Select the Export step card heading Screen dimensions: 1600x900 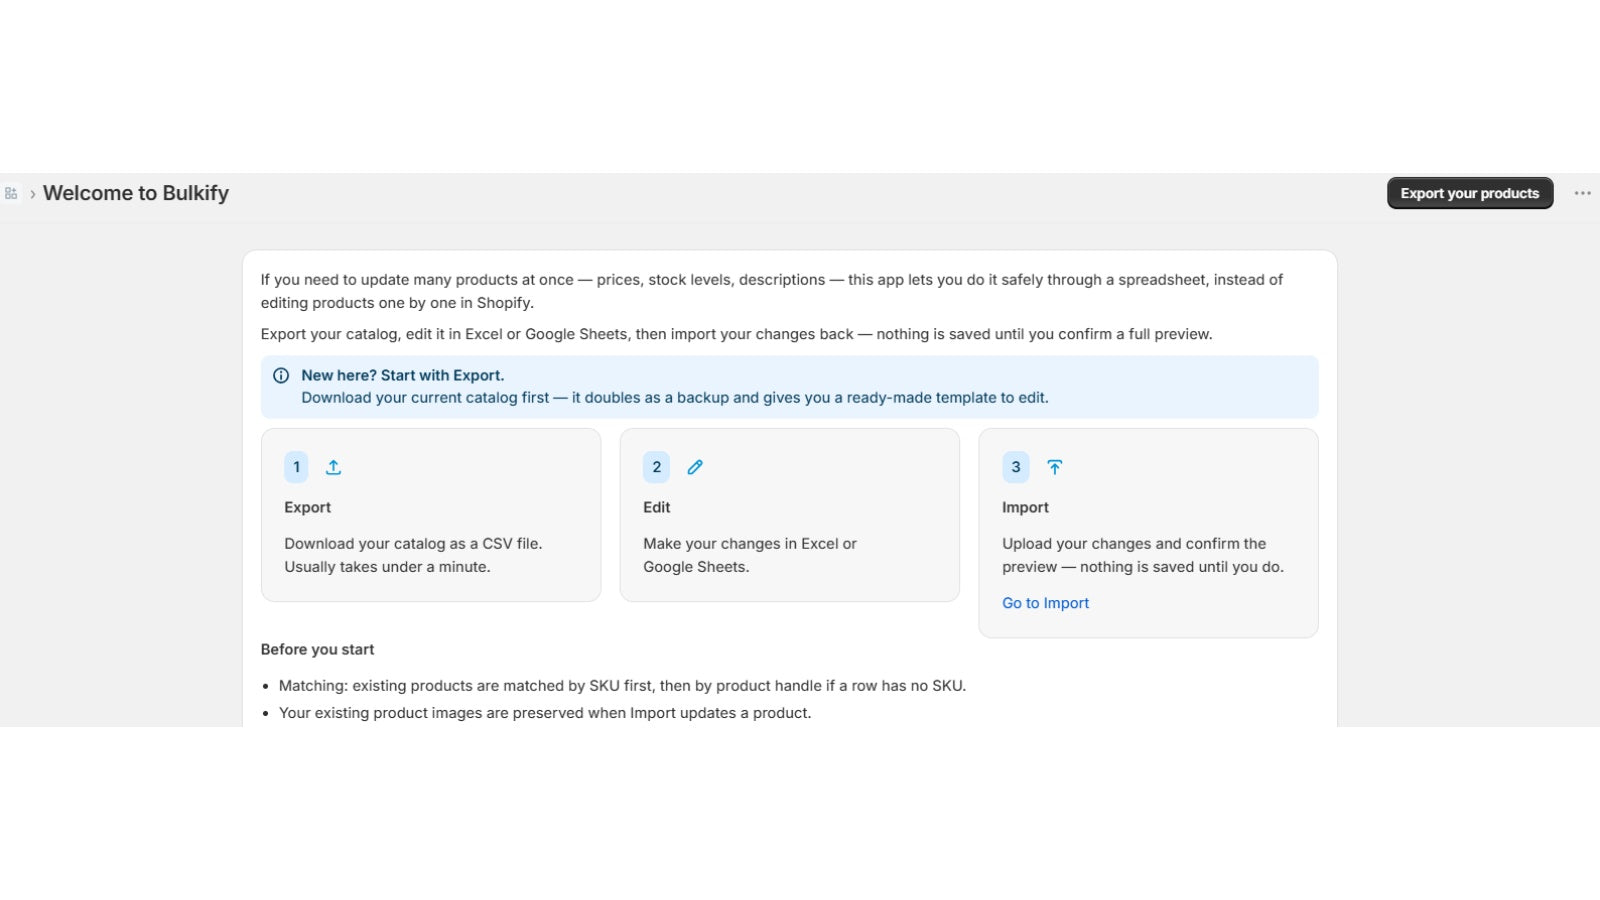pyautogui.click(x=307, y=507)
